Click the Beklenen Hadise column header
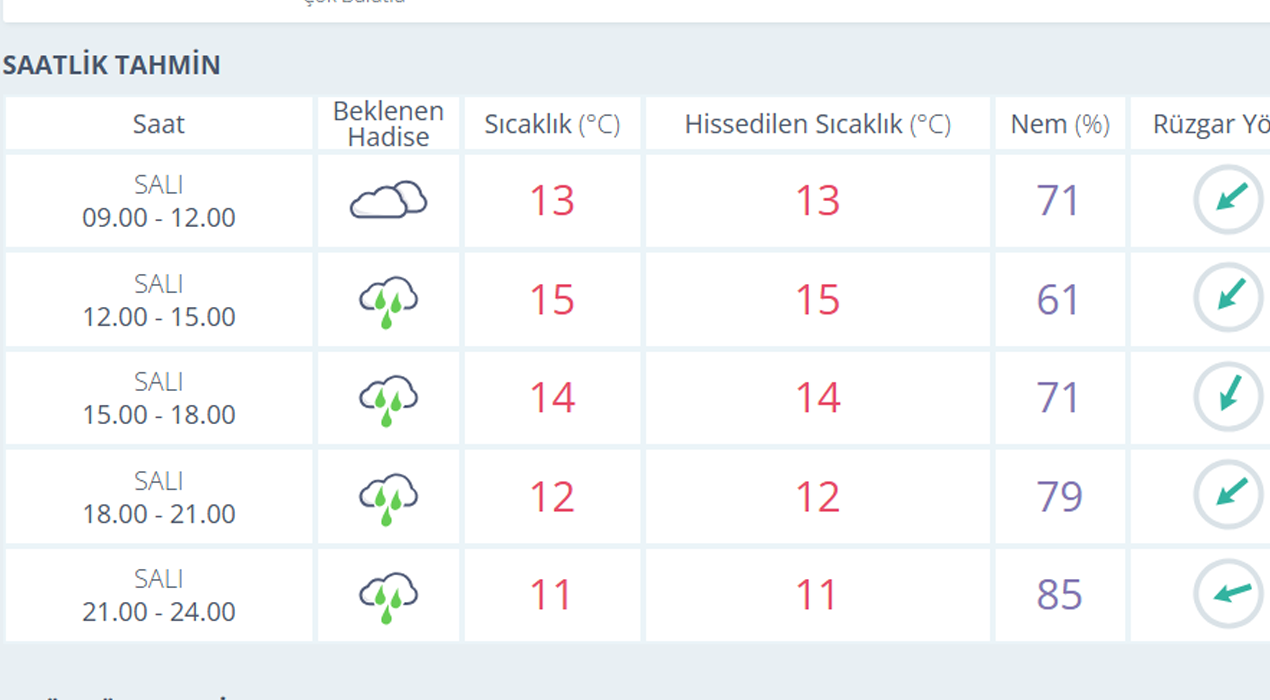Screen dimensions: 1270x700 click(388, 124)
